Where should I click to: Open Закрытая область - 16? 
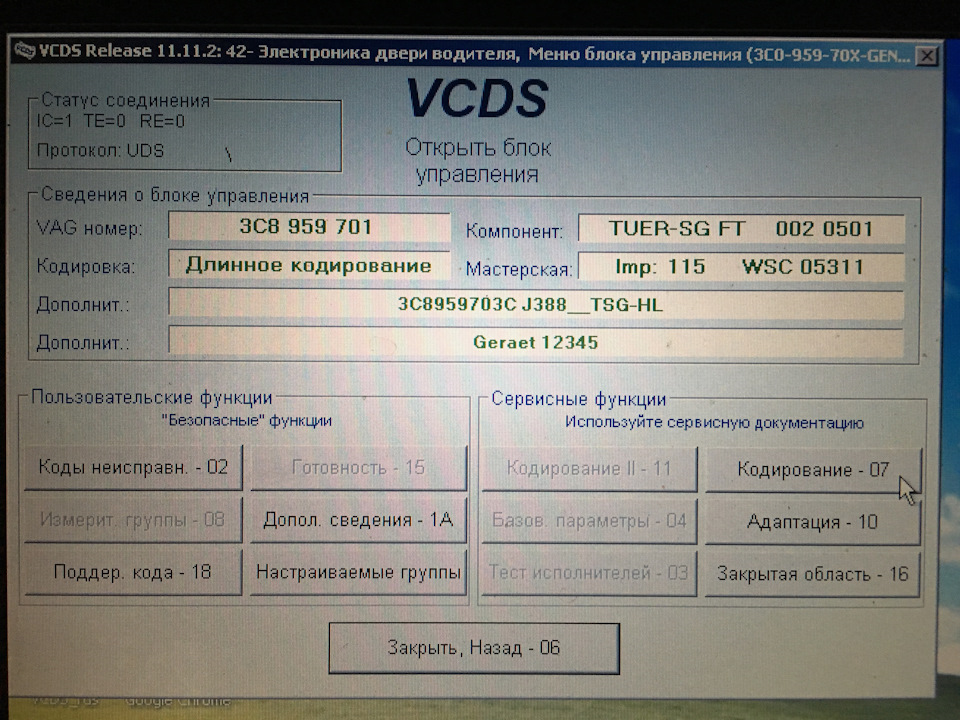(x=813, y=574)
